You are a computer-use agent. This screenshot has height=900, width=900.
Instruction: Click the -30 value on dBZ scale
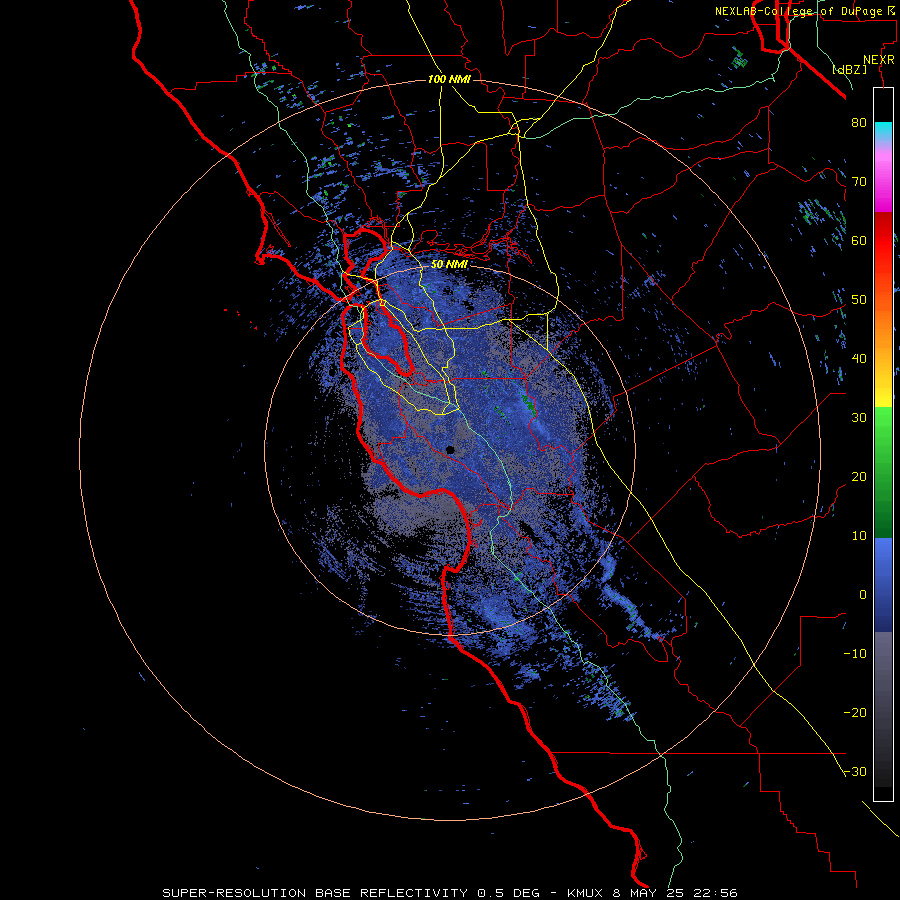pos(855,772)
